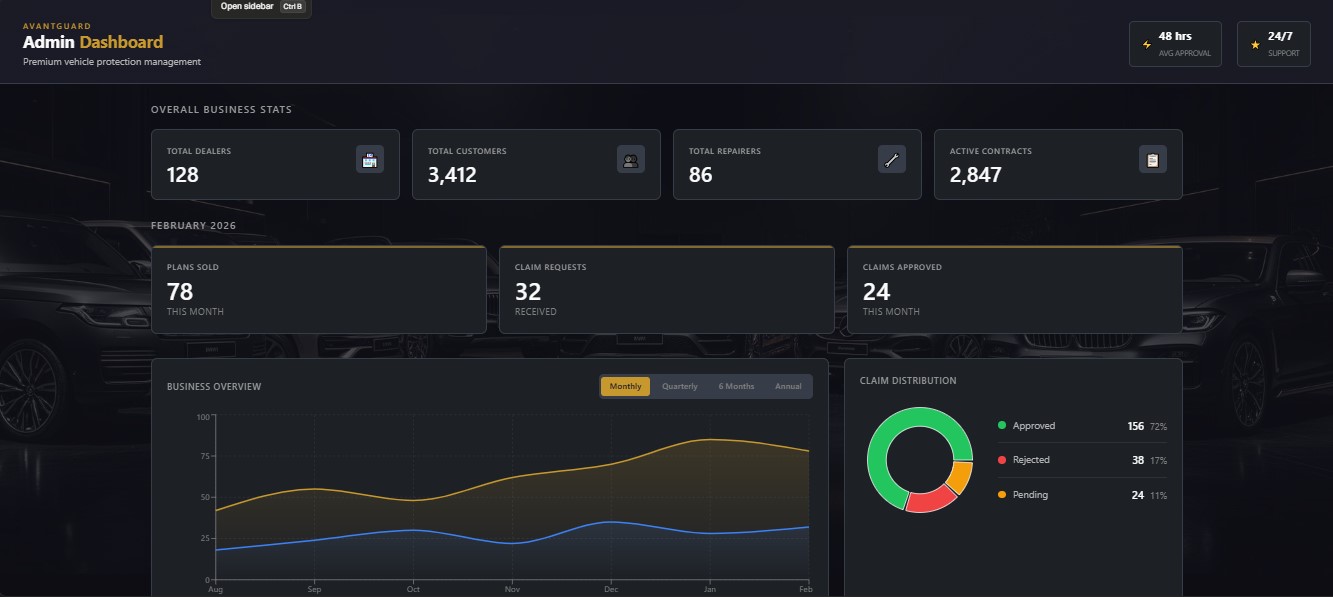Image resolution: width=1333 pixels, height=597 pixels.
Task: Click the lightning bolt icon beside 48 hrs
Action: tap(1147, 45)
